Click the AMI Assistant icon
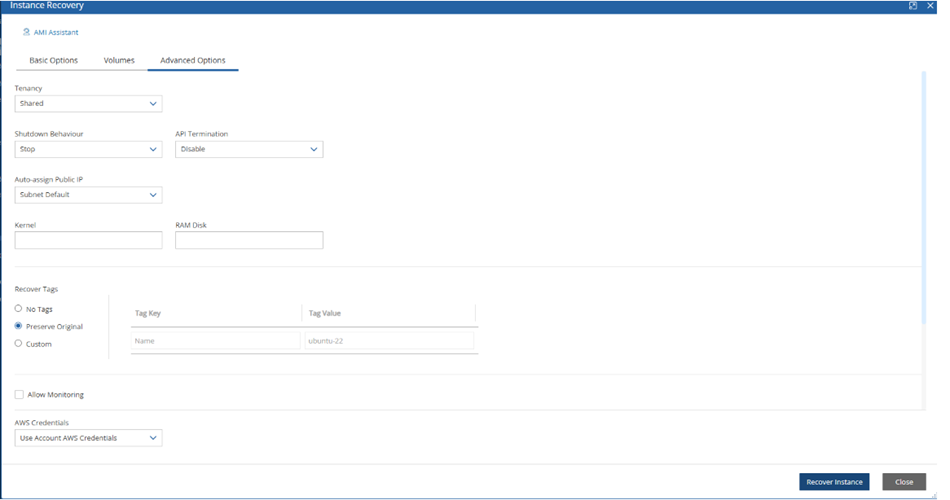This screenshot has width=950, height=500. (26, 32)
